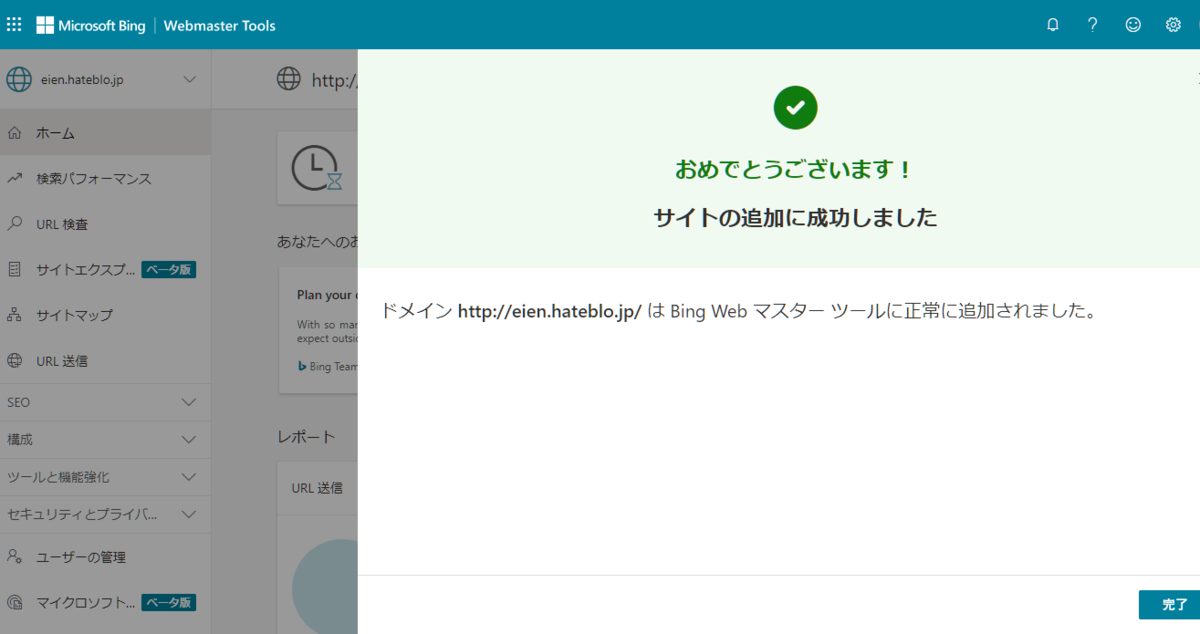The image size is (1200, 634).
Task: Open notifications bell icon
Action: 1053,25
